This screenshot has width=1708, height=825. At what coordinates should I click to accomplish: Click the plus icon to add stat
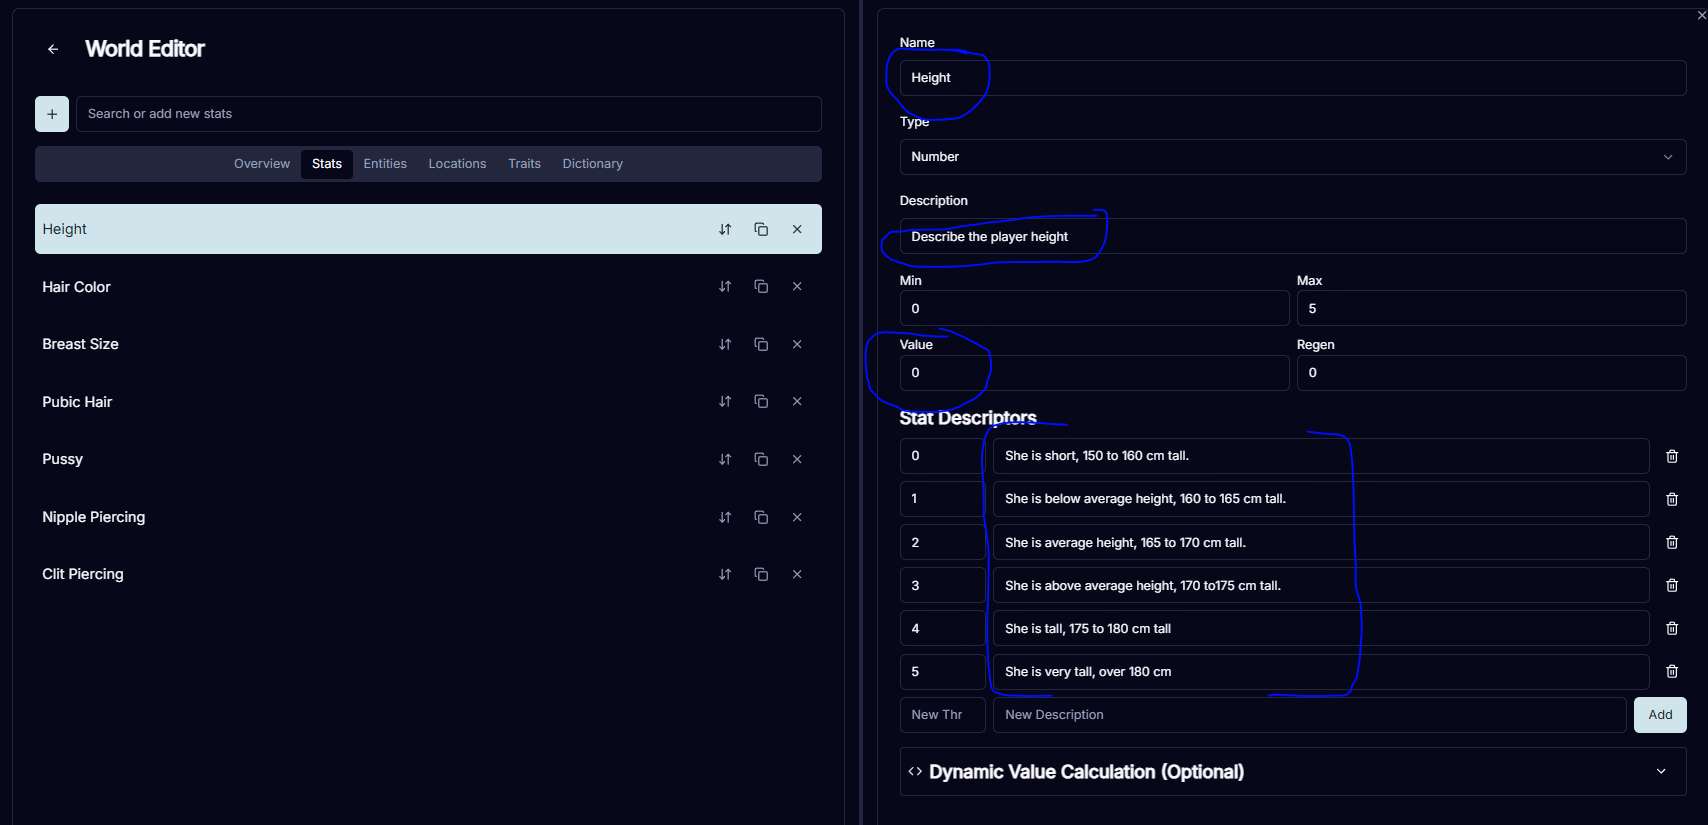click(x=52, y=114)
